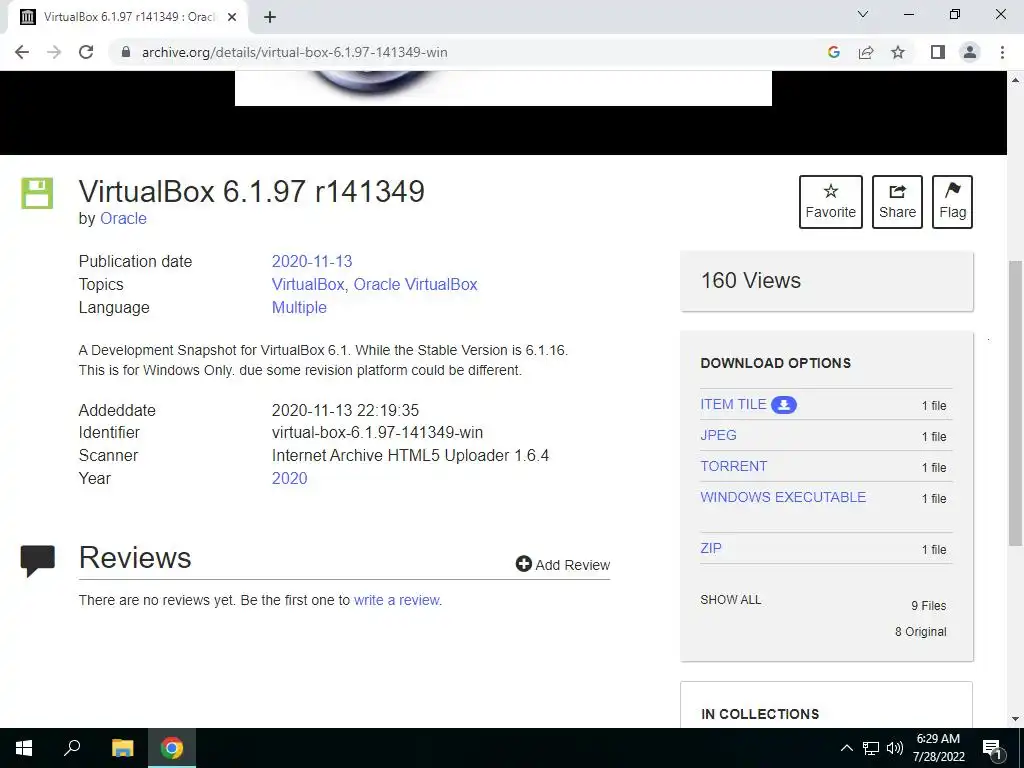Open the Year 2020 link
This screenshot has width=1024, height=768.
pos(289,478)
